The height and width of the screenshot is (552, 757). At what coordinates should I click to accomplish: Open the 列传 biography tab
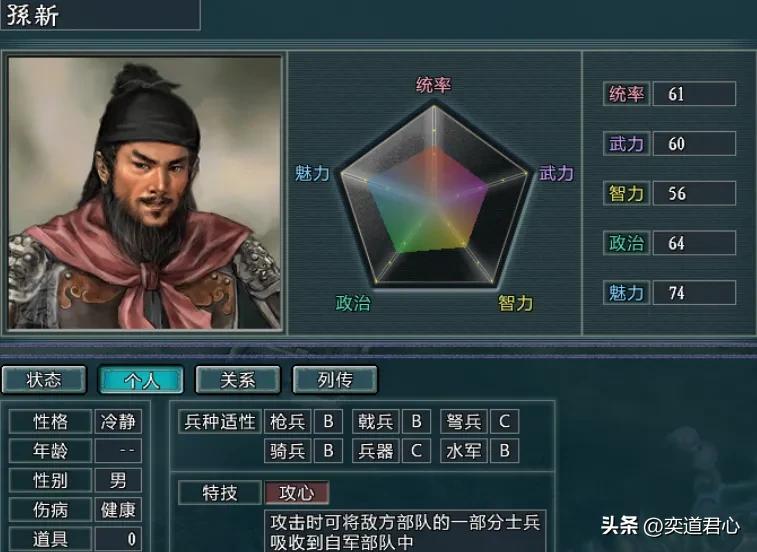(335, 380)
